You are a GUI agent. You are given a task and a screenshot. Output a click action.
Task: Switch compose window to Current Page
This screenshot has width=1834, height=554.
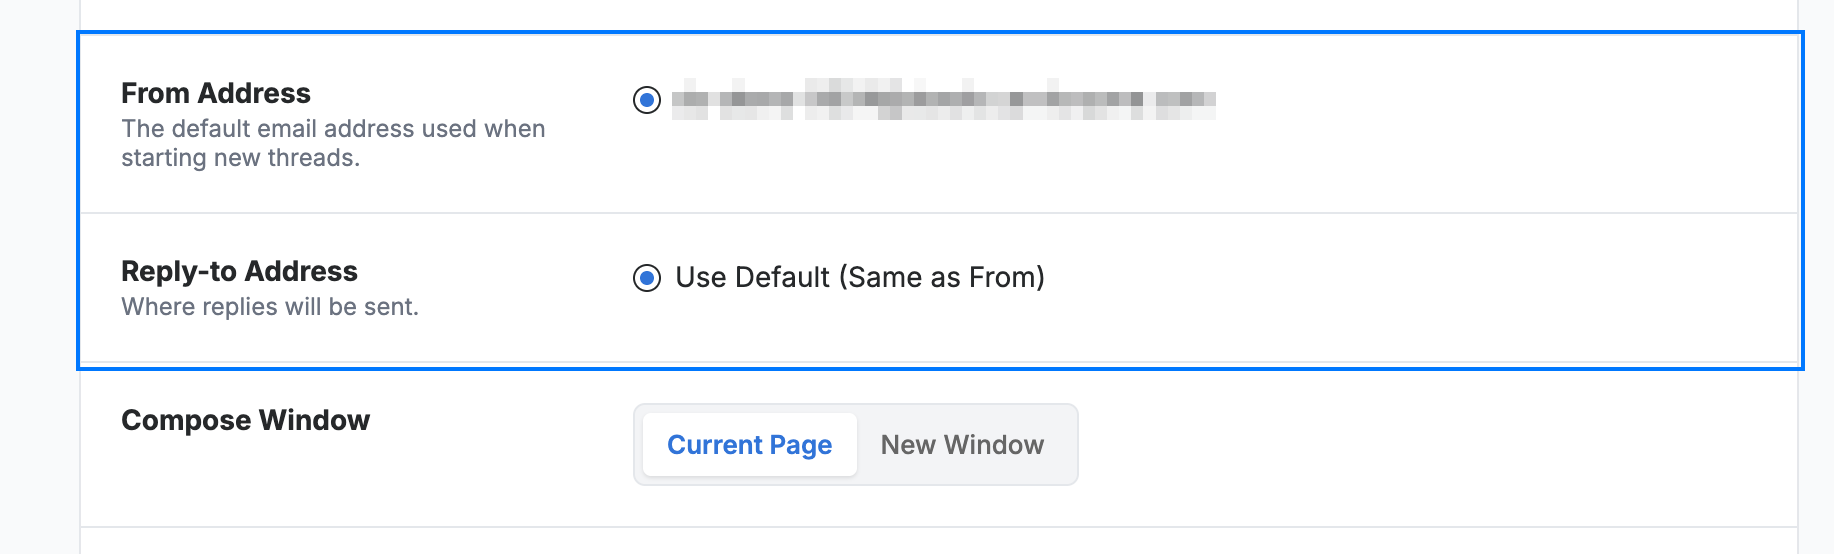(x=749, y=445)
